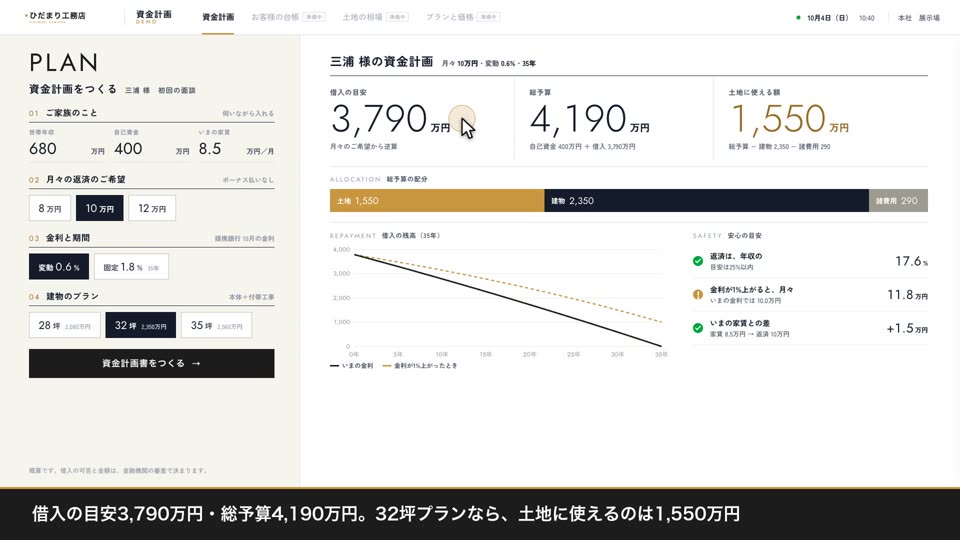Click the 03 金利と期間 section heading
960x540 pixels.
click(x=59, y=238)
